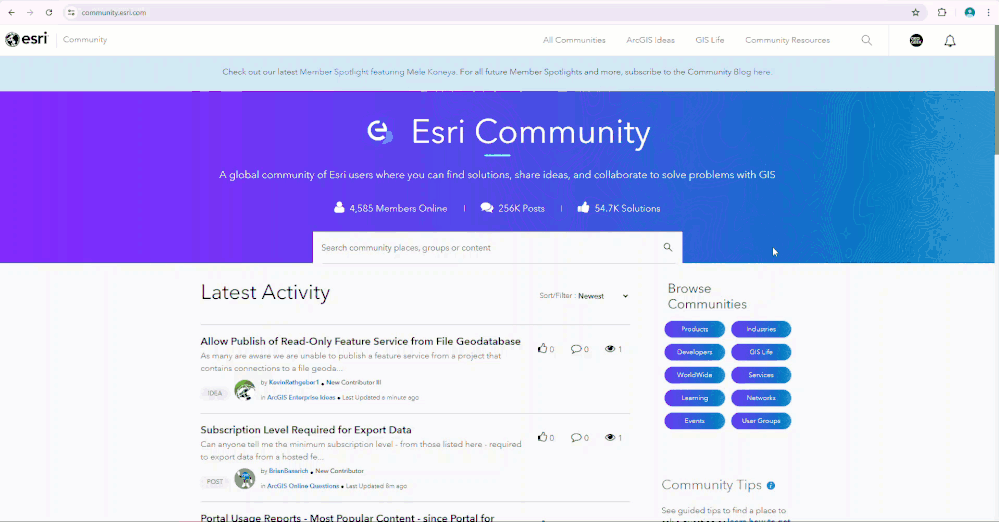
Task: Click in the community search field
Action: point(487,247)
